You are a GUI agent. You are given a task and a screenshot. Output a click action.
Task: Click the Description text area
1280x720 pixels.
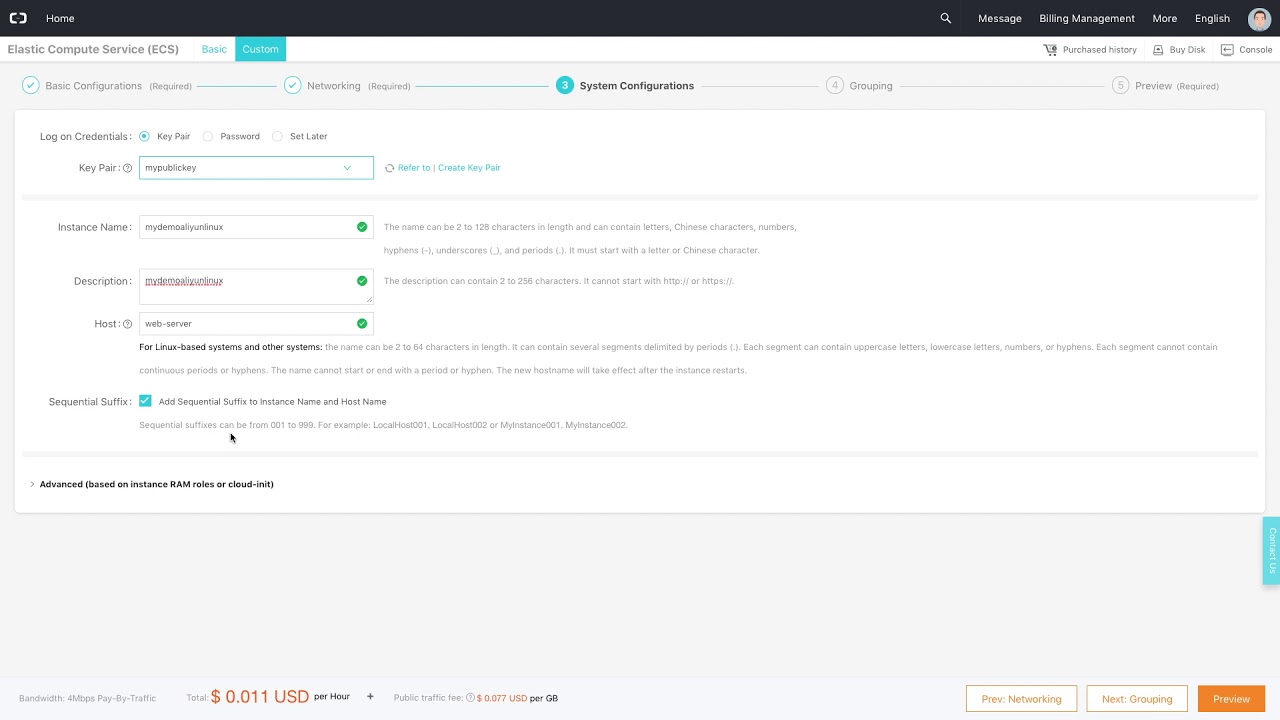tap(256, 286)
